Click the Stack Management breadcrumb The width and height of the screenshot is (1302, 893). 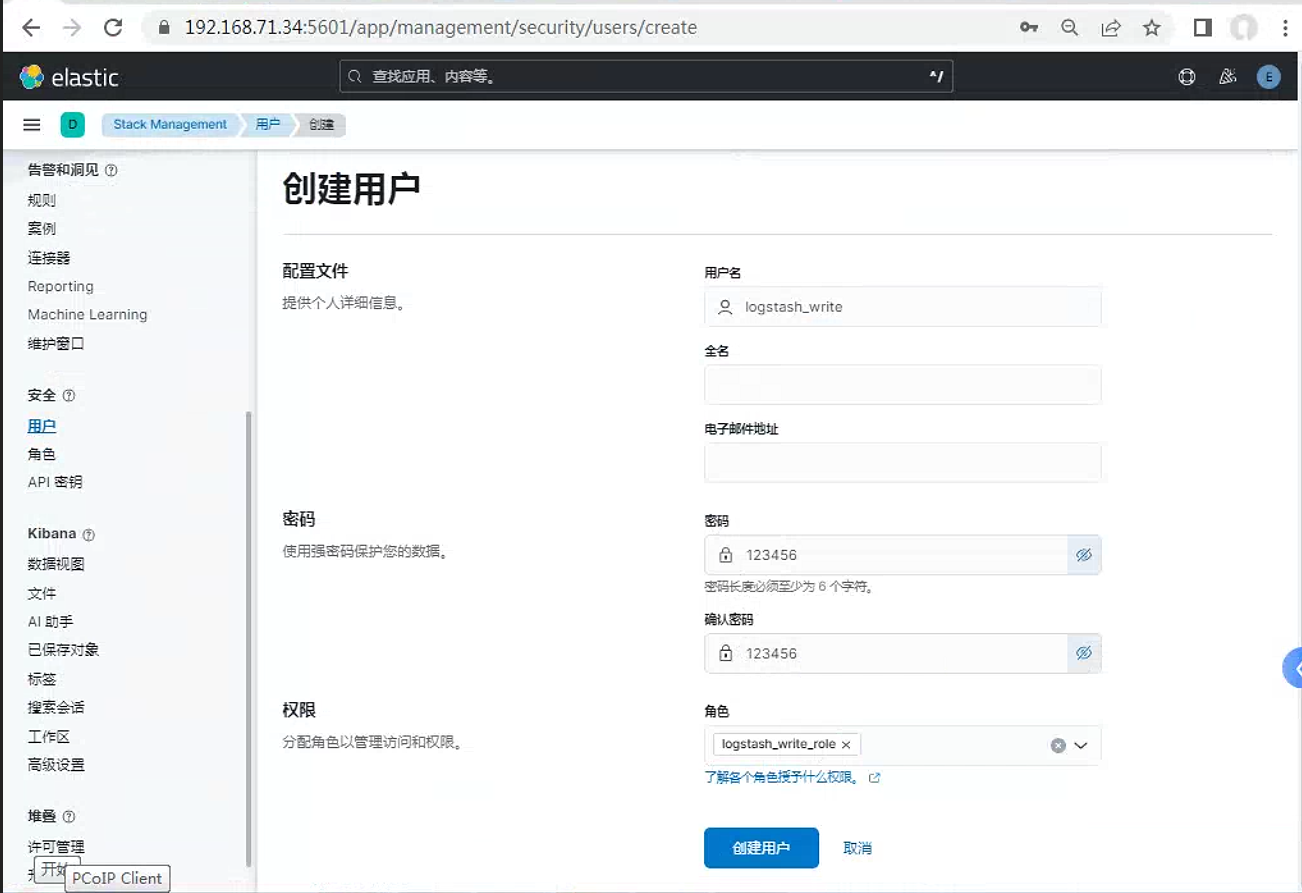tap(170, 125)
